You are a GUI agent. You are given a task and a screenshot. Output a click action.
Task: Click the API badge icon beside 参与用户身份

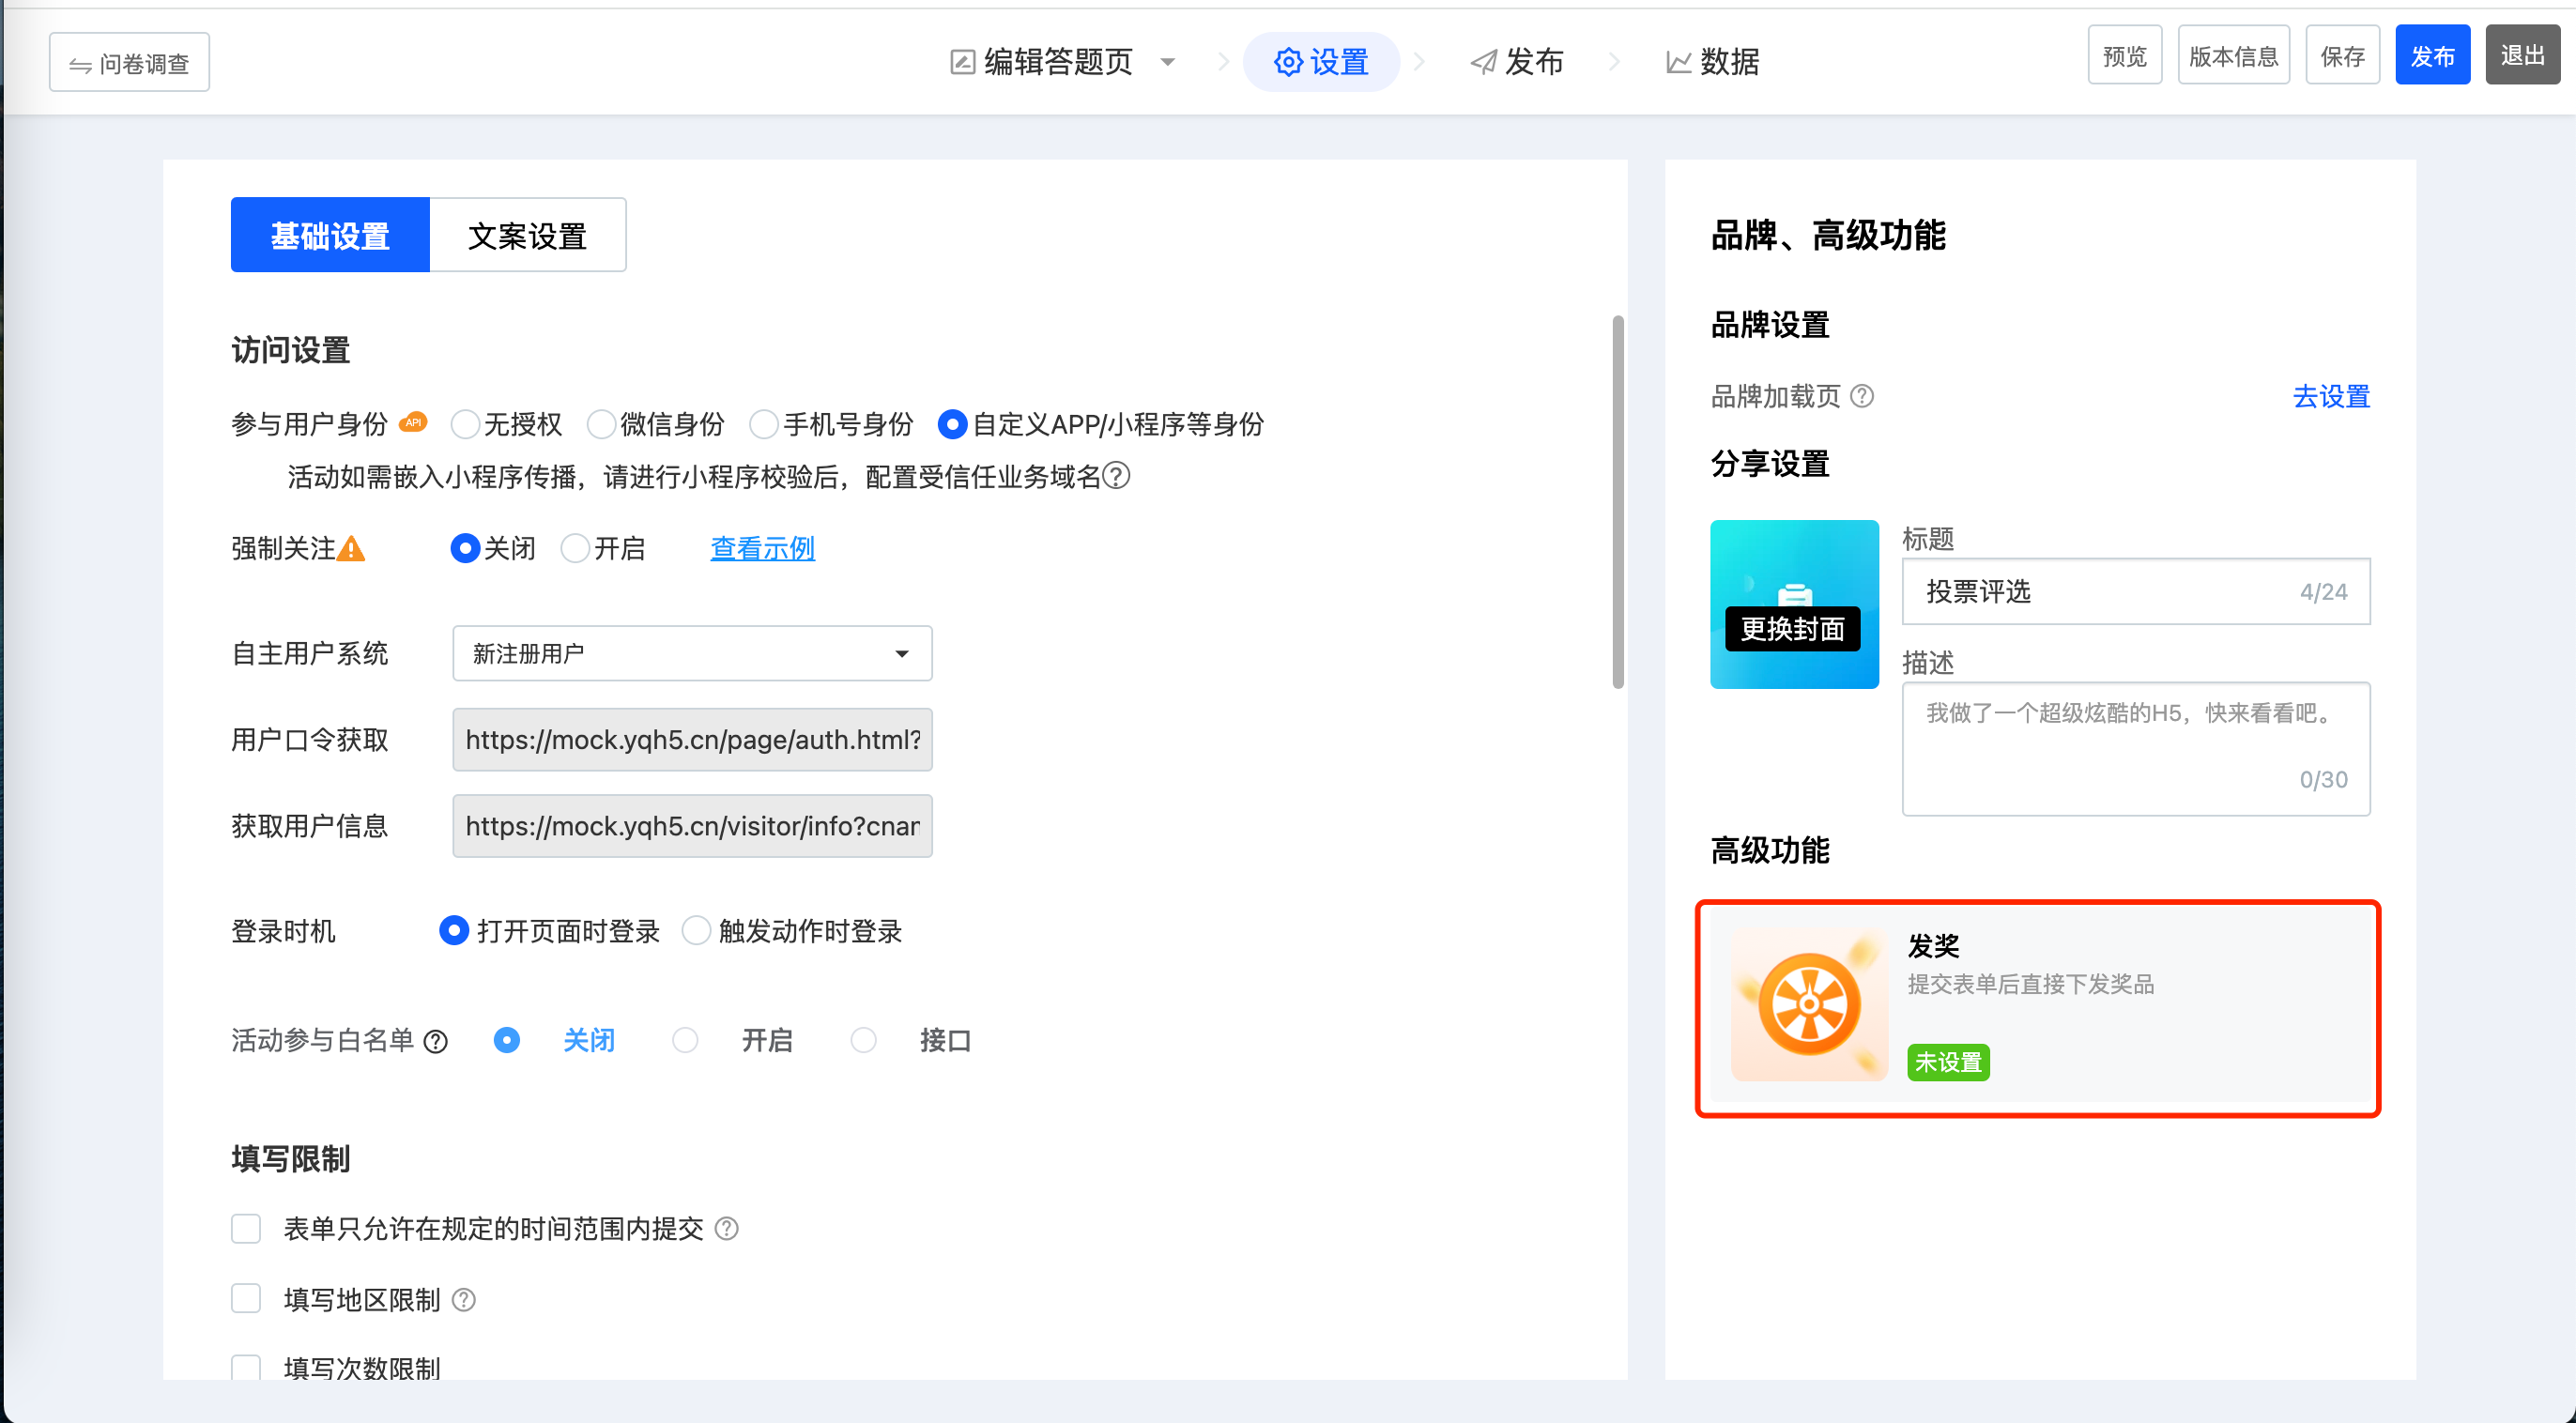tap(413, 423)
